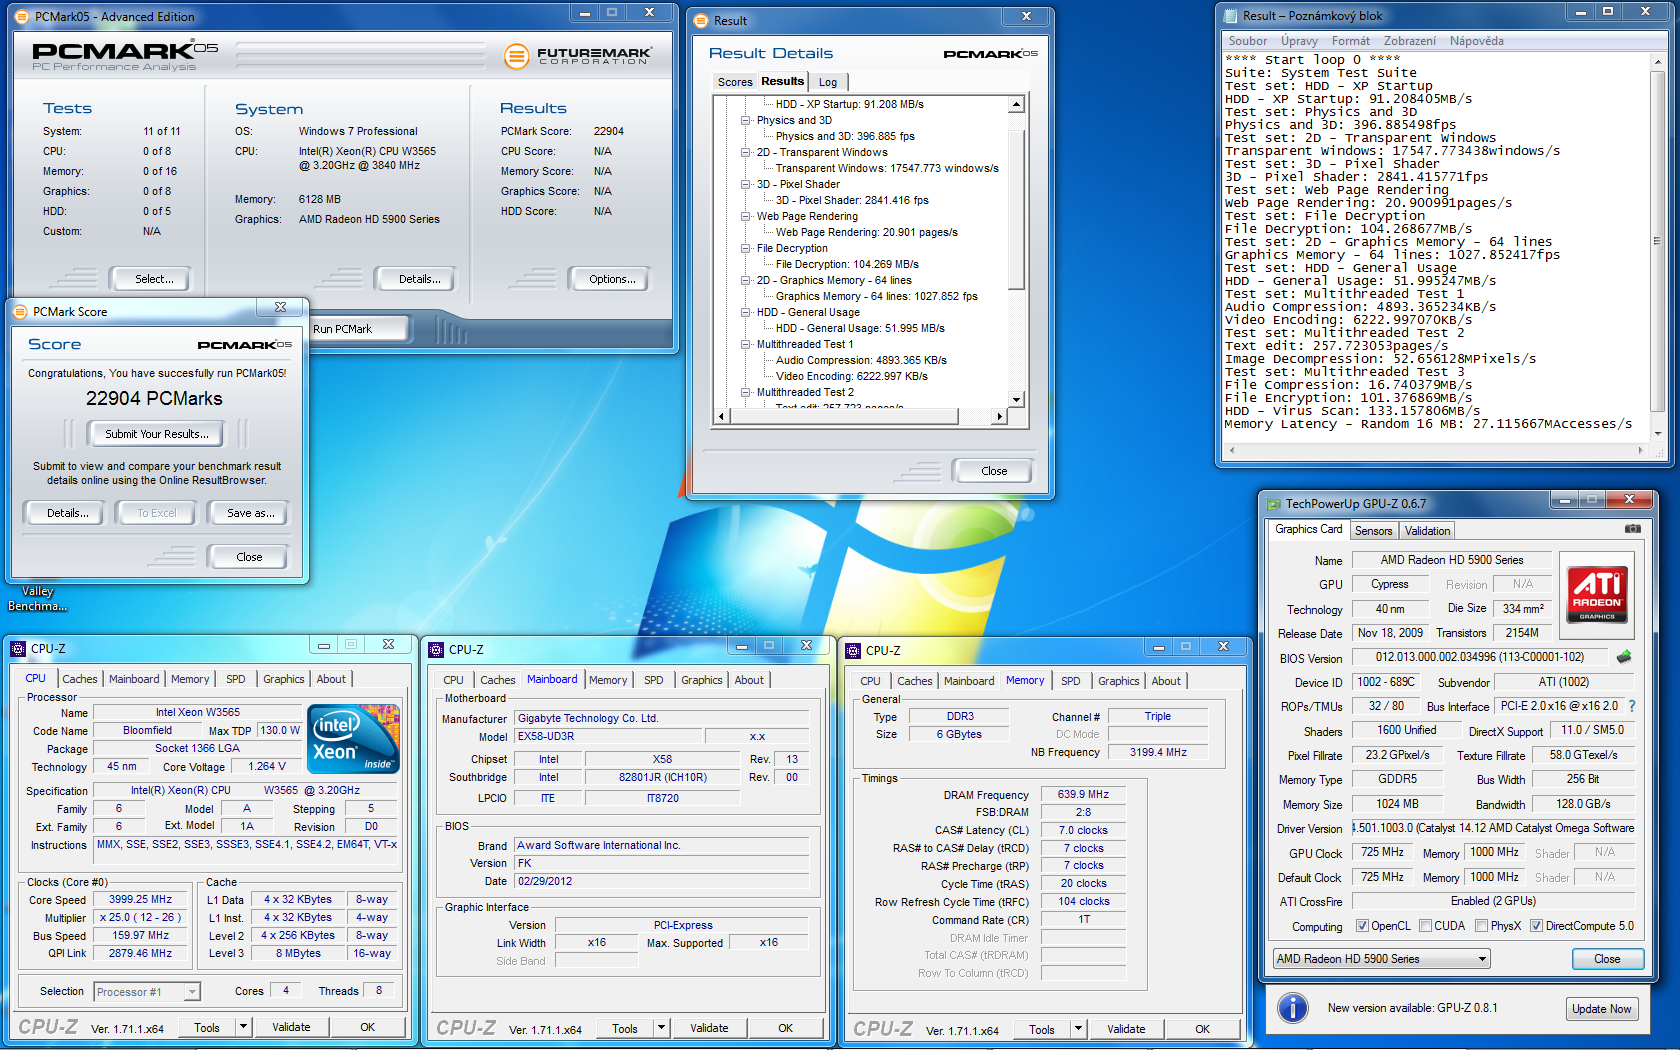The image size is (1680, 1050).
Task: Click the GPU-Z screenshot camera icon
Action: 1632,528
